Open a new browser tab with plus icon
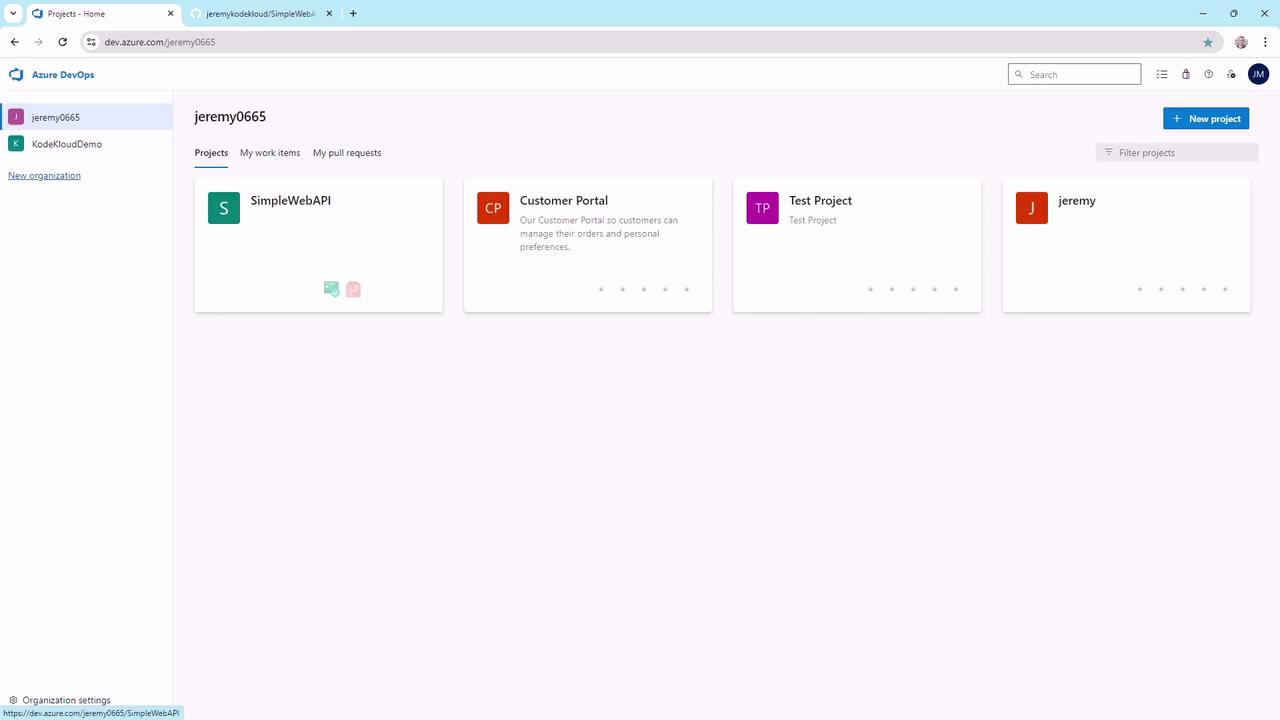 point(353,14)
